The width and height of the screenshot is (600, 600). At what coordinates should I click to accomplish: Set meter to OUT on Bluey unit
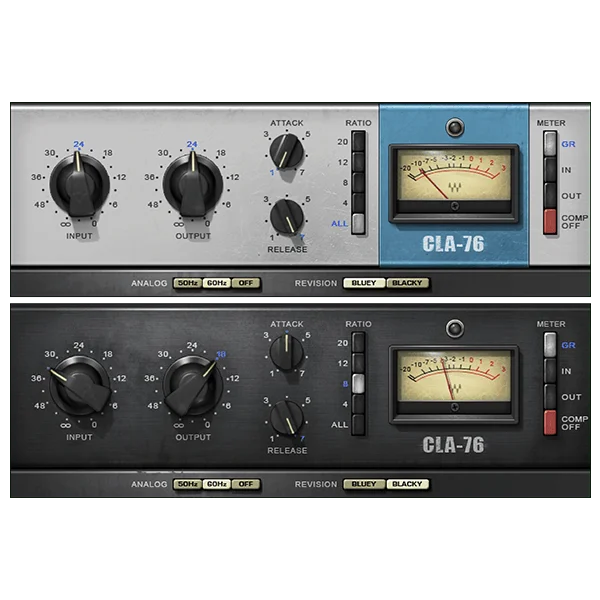coord(550,196)
